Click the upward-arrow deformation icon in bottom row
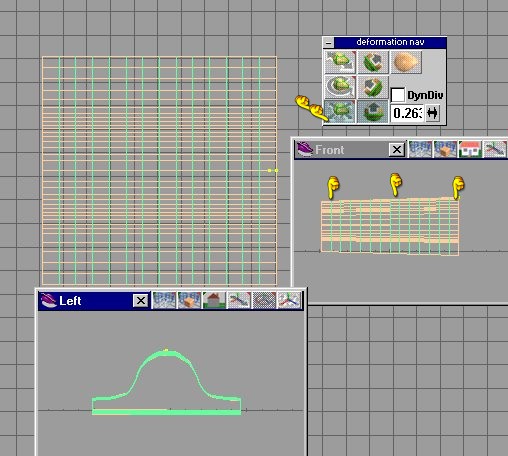 [x=373, y=112]
